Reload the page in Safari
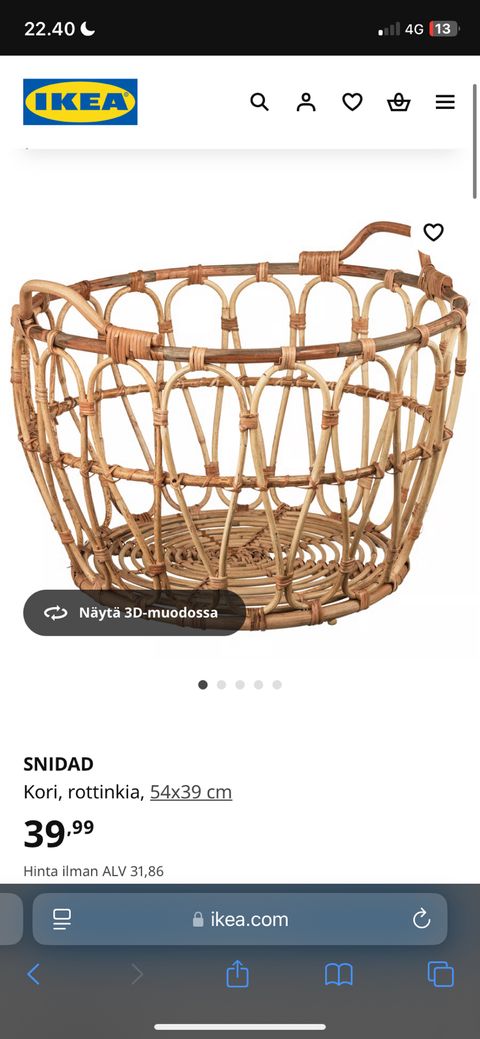Image resolution: width=480 pixels, height=1039 pixels. [x=422, y=918]
